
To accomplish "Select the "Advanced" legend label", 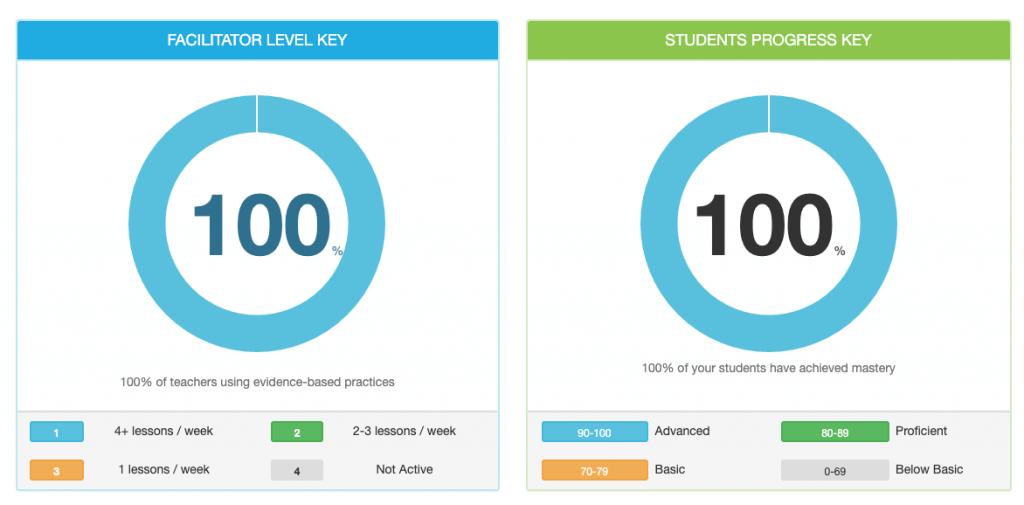I will coord(682,431).
